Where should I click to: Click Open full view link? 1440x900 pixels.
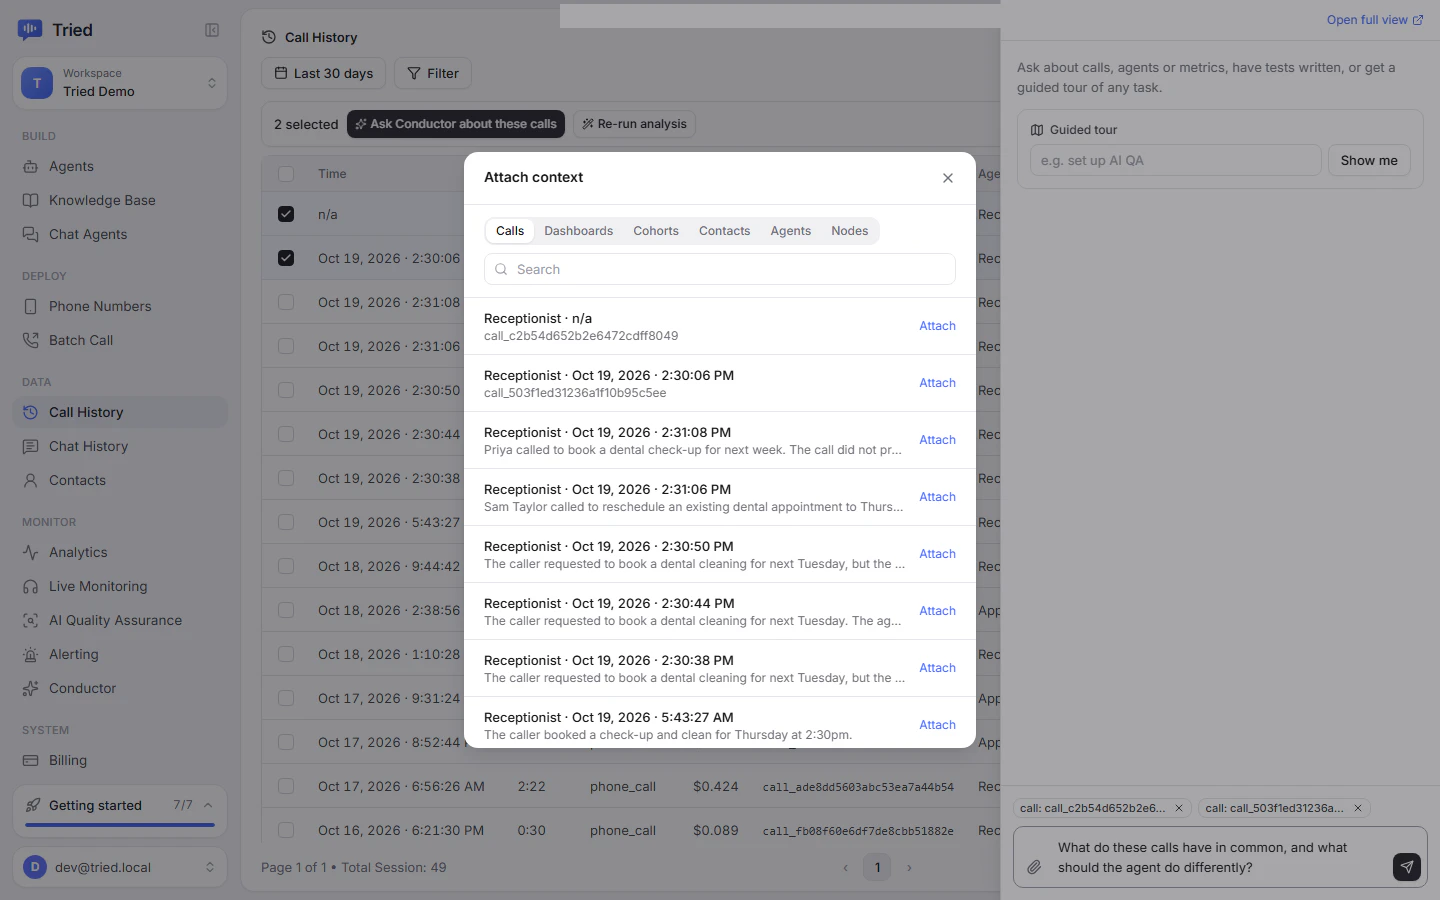click(1375, 20)
